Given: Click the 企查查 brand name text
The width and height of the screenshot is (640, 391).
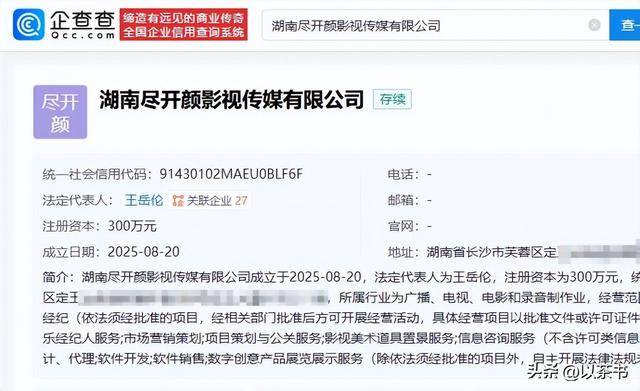Looking at the screenshot, I should (x=83, y=20).
